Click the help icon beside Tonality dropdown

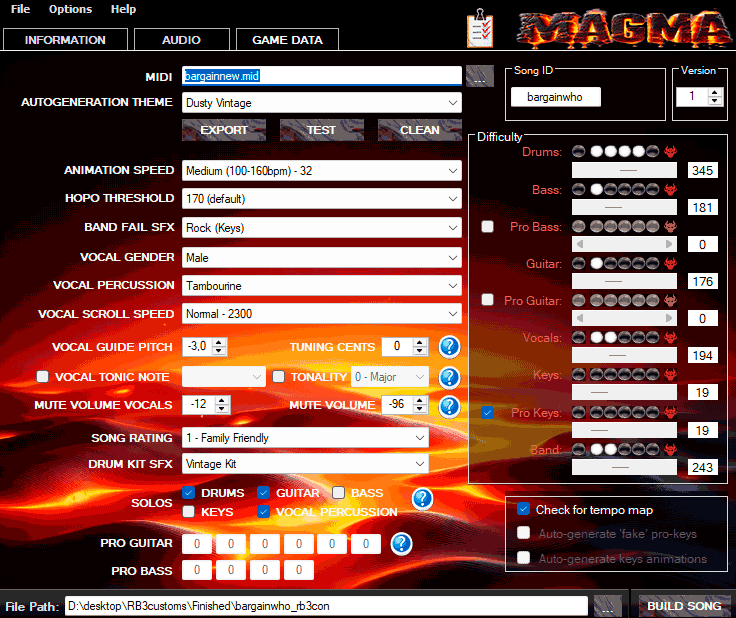449,377
